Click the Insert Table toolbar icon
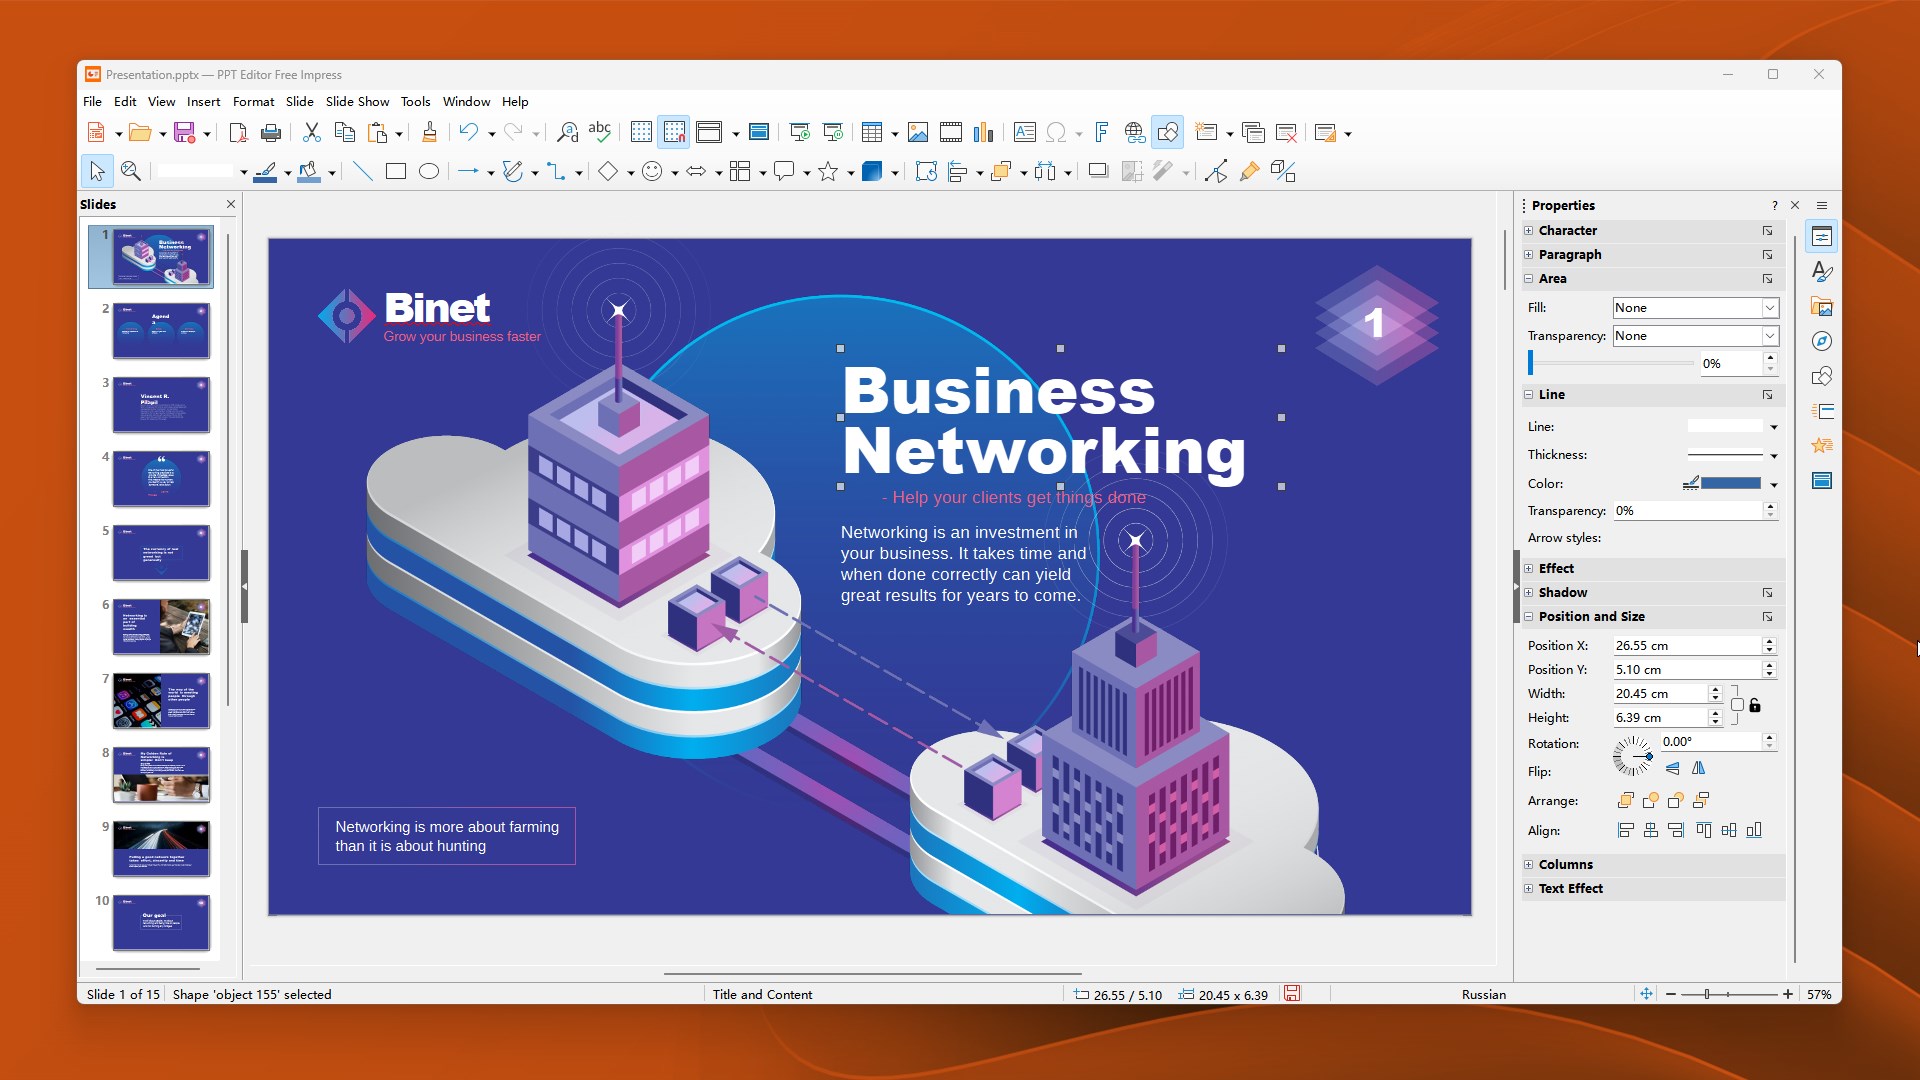Viewport: 1920px width, 1080px height. pos(871,133)
